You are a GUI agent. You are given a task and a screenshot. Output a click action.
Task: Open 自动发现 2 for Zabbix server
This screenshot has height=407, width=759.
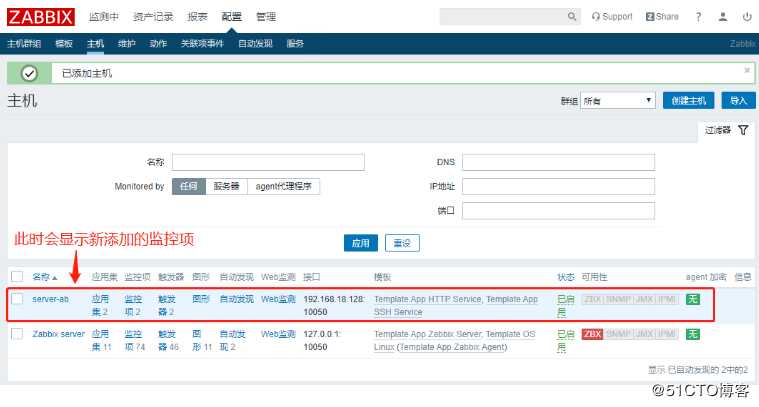tap(232, 340)
